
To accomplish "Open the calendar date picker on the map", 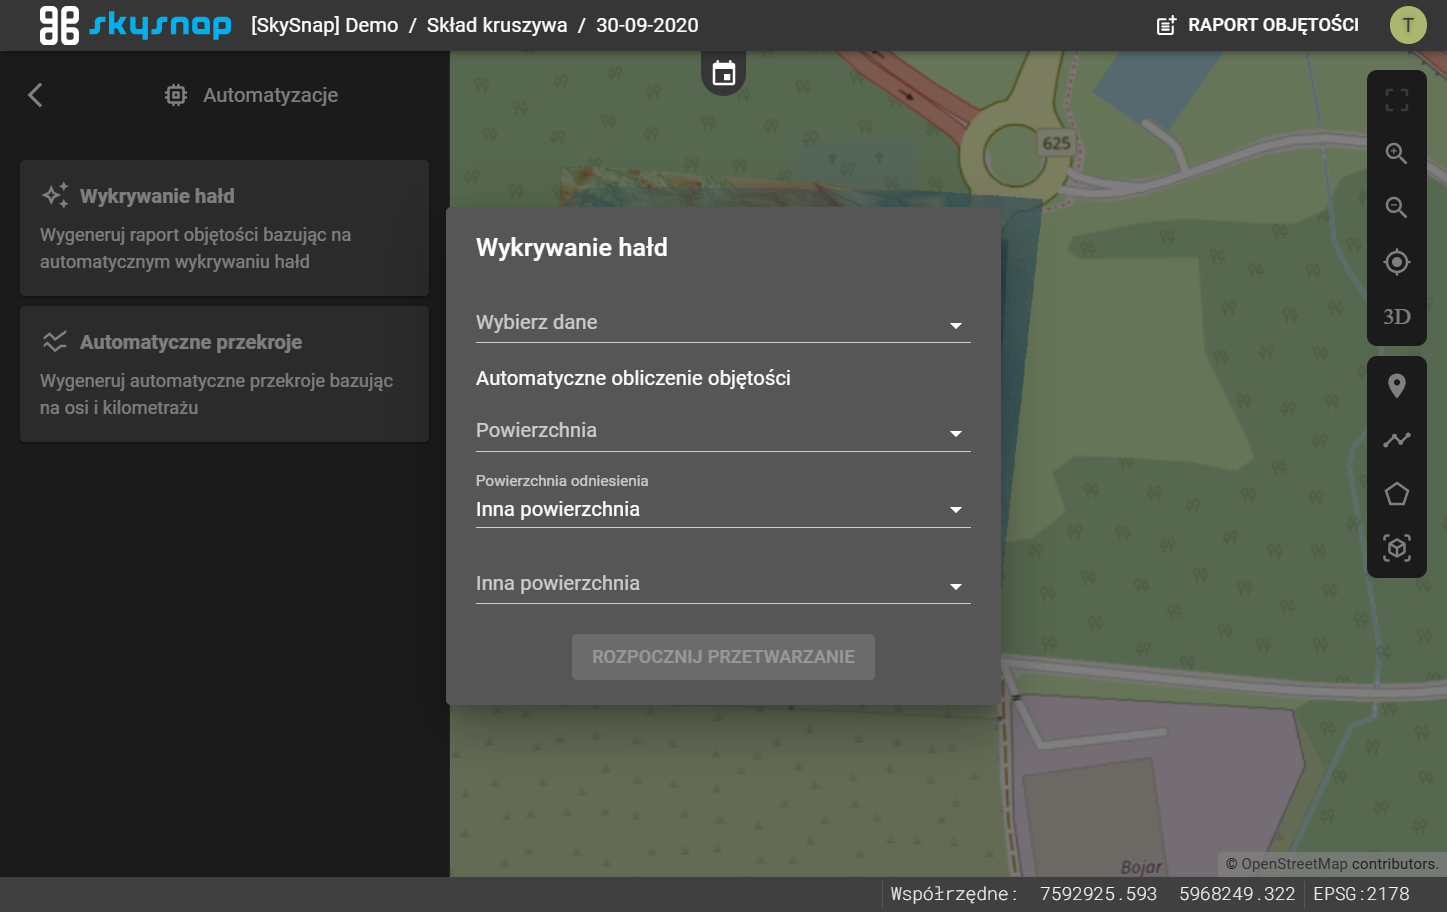I will pyautogui.click(x=724, y=73).
